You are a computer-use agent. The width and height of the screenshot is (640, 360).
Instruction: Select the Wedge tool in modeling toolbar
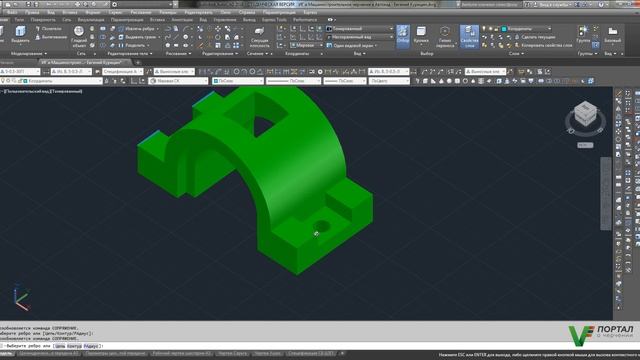pyautogui.click(x=433, y=81)
